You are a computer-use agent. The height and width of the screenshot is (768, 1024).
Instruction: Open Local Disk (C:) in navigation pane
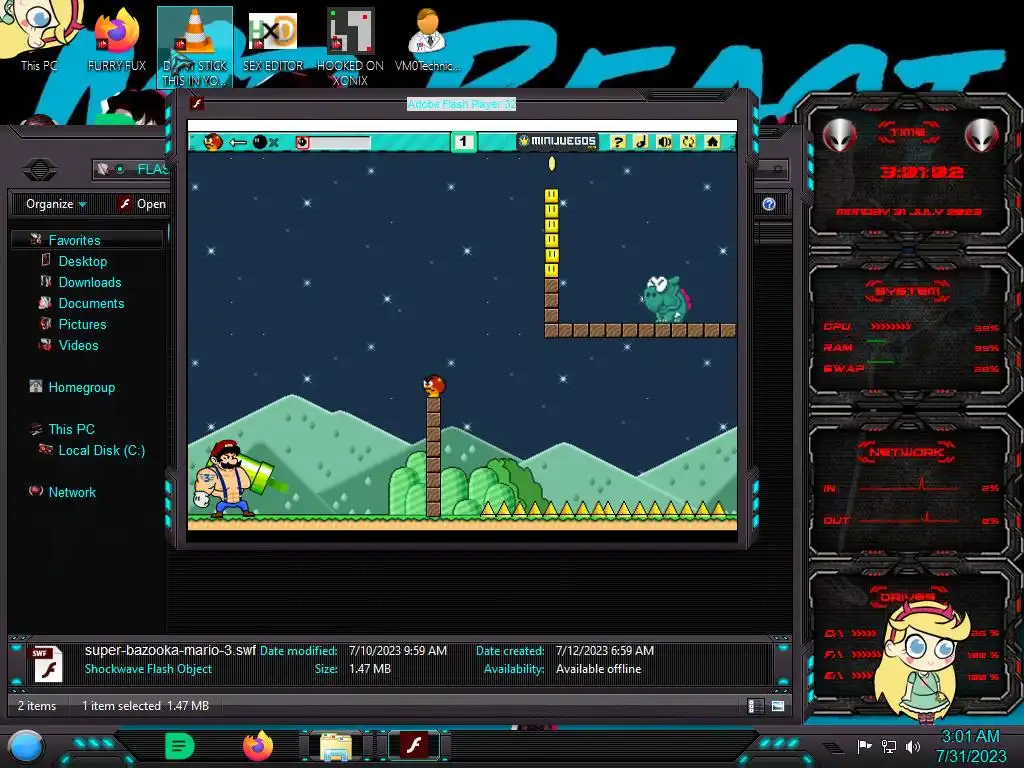point(101,450)
